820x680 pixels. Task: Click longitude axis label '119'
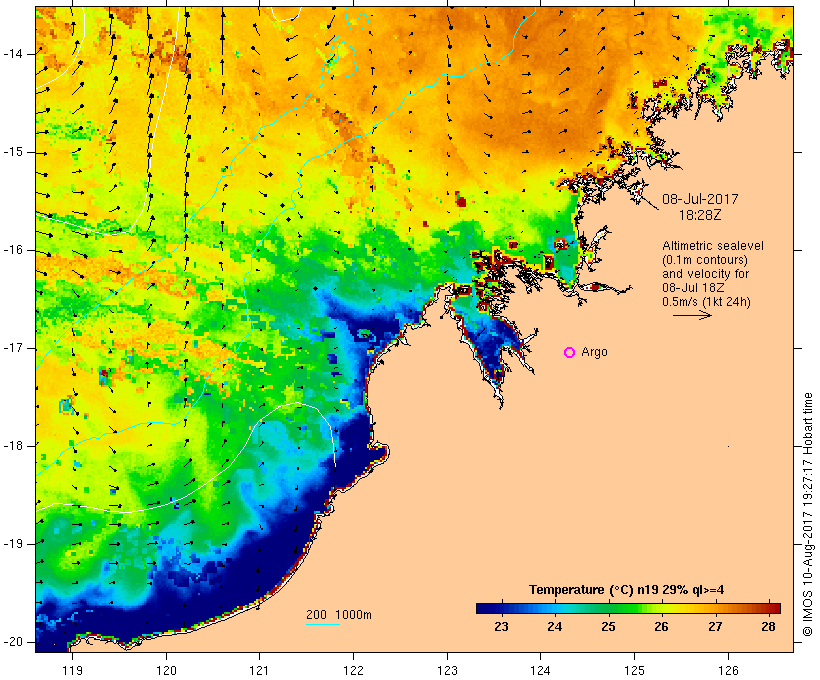tap(72, 670)
